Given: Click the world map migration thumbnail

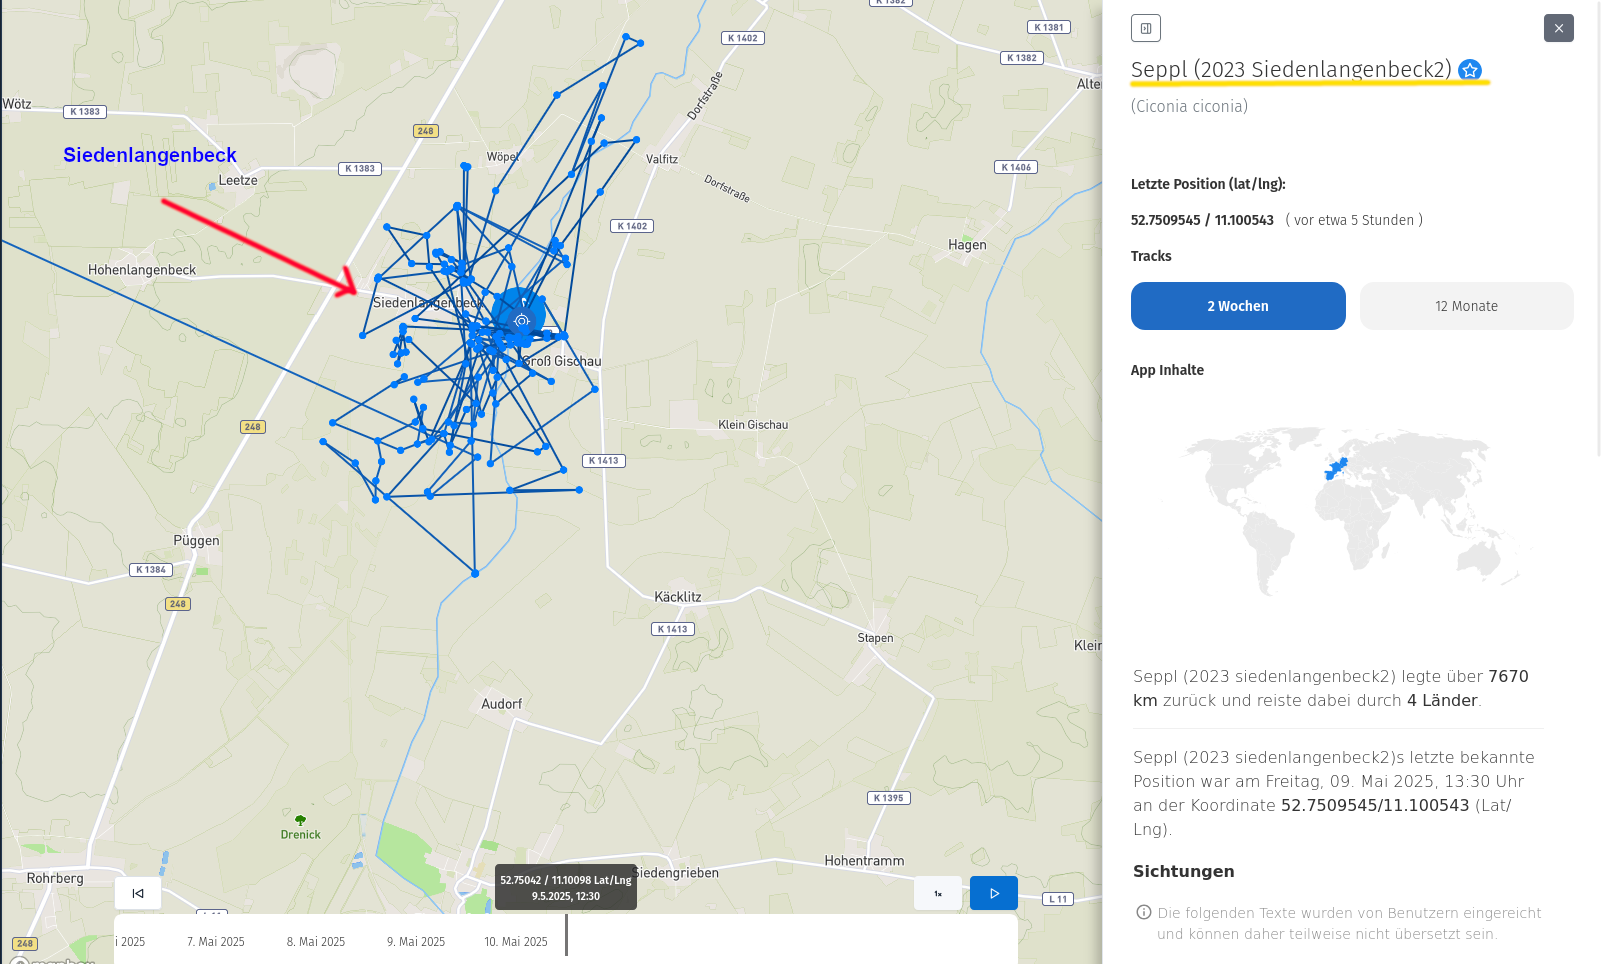Looking at the screenshot, I should point(1351,510).
